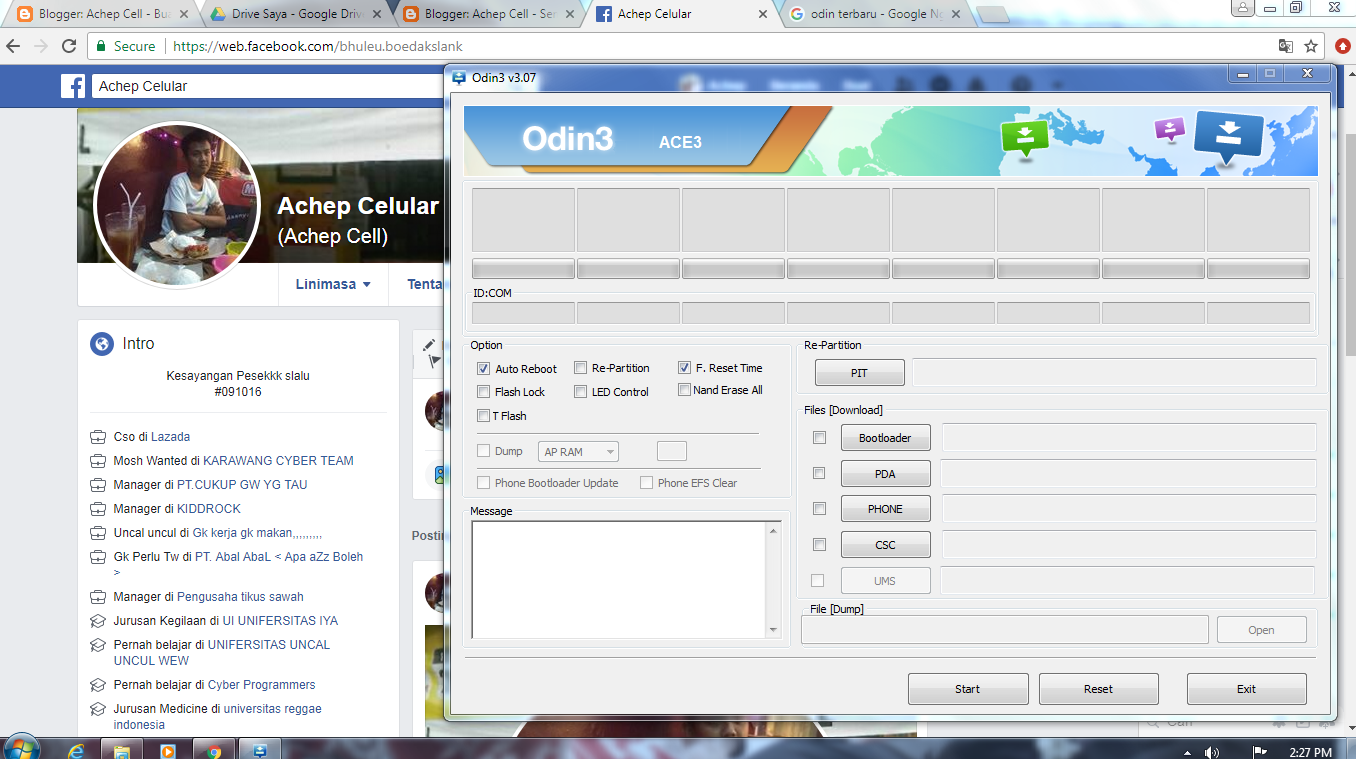Open a new Chrome tab
The image size is (1356, 759).
(x=992, y=15)
